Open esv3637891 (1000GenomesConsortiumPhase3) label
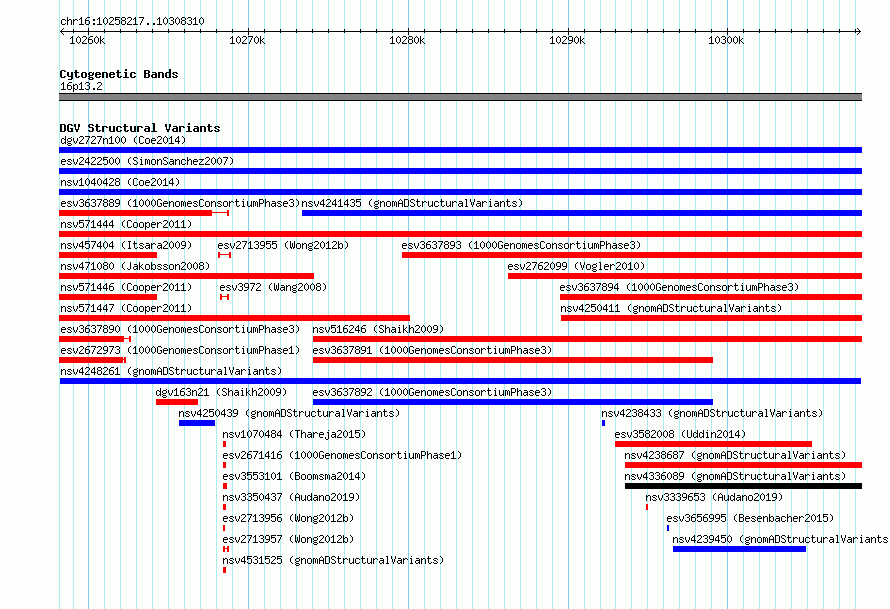Screen dimensions: 890x609 pyautogui.click(x=432, y=350)
